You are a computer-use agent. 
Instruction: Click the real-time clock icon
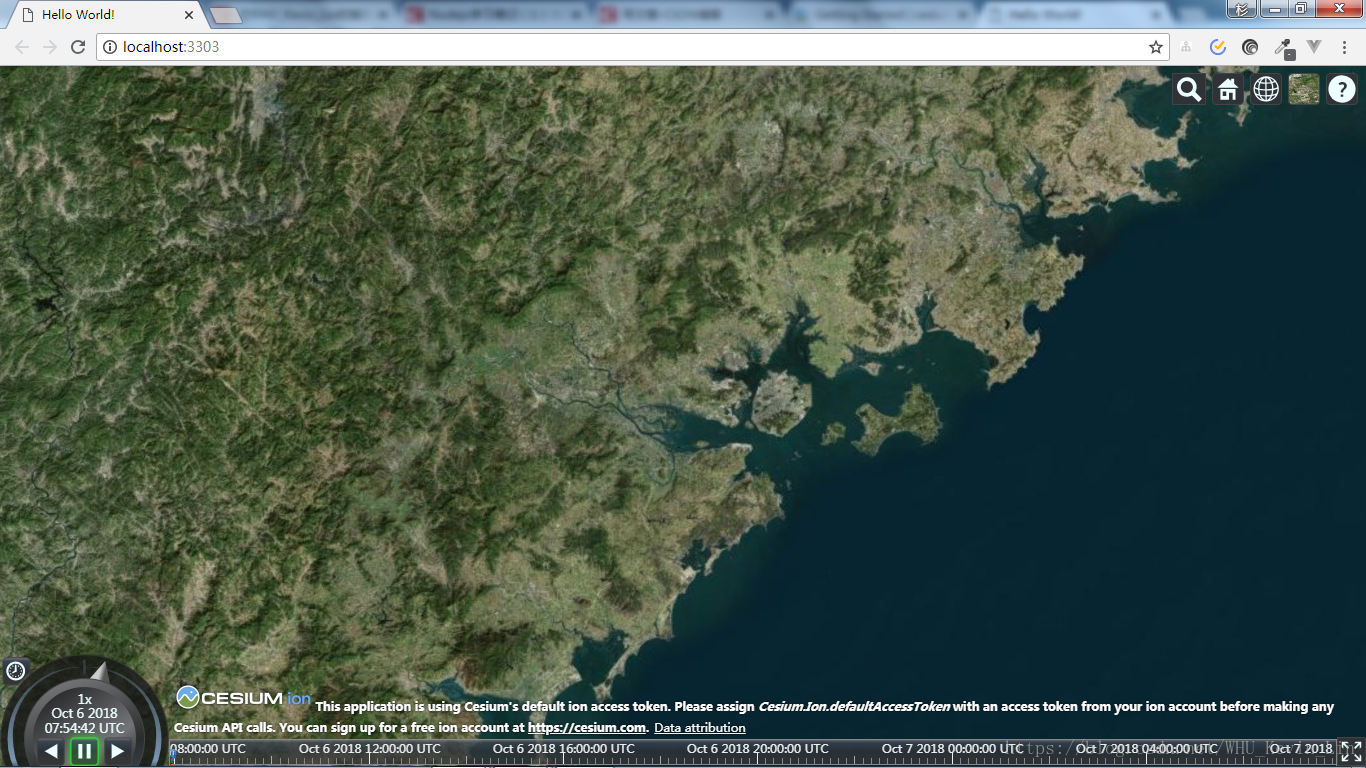tap(16, 671)
